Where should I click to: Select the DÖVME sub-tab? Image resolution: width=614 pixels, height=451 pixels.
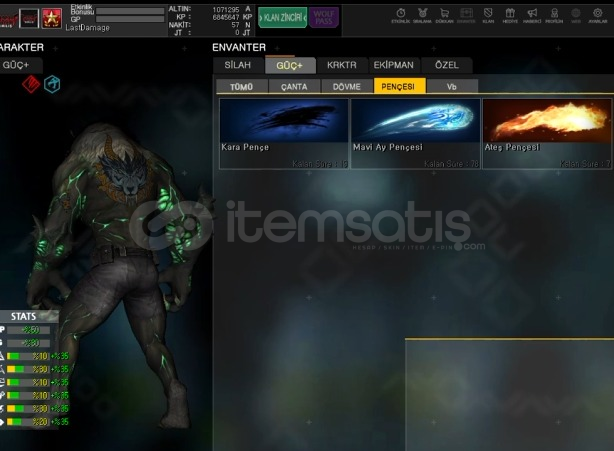click(347, 87)
